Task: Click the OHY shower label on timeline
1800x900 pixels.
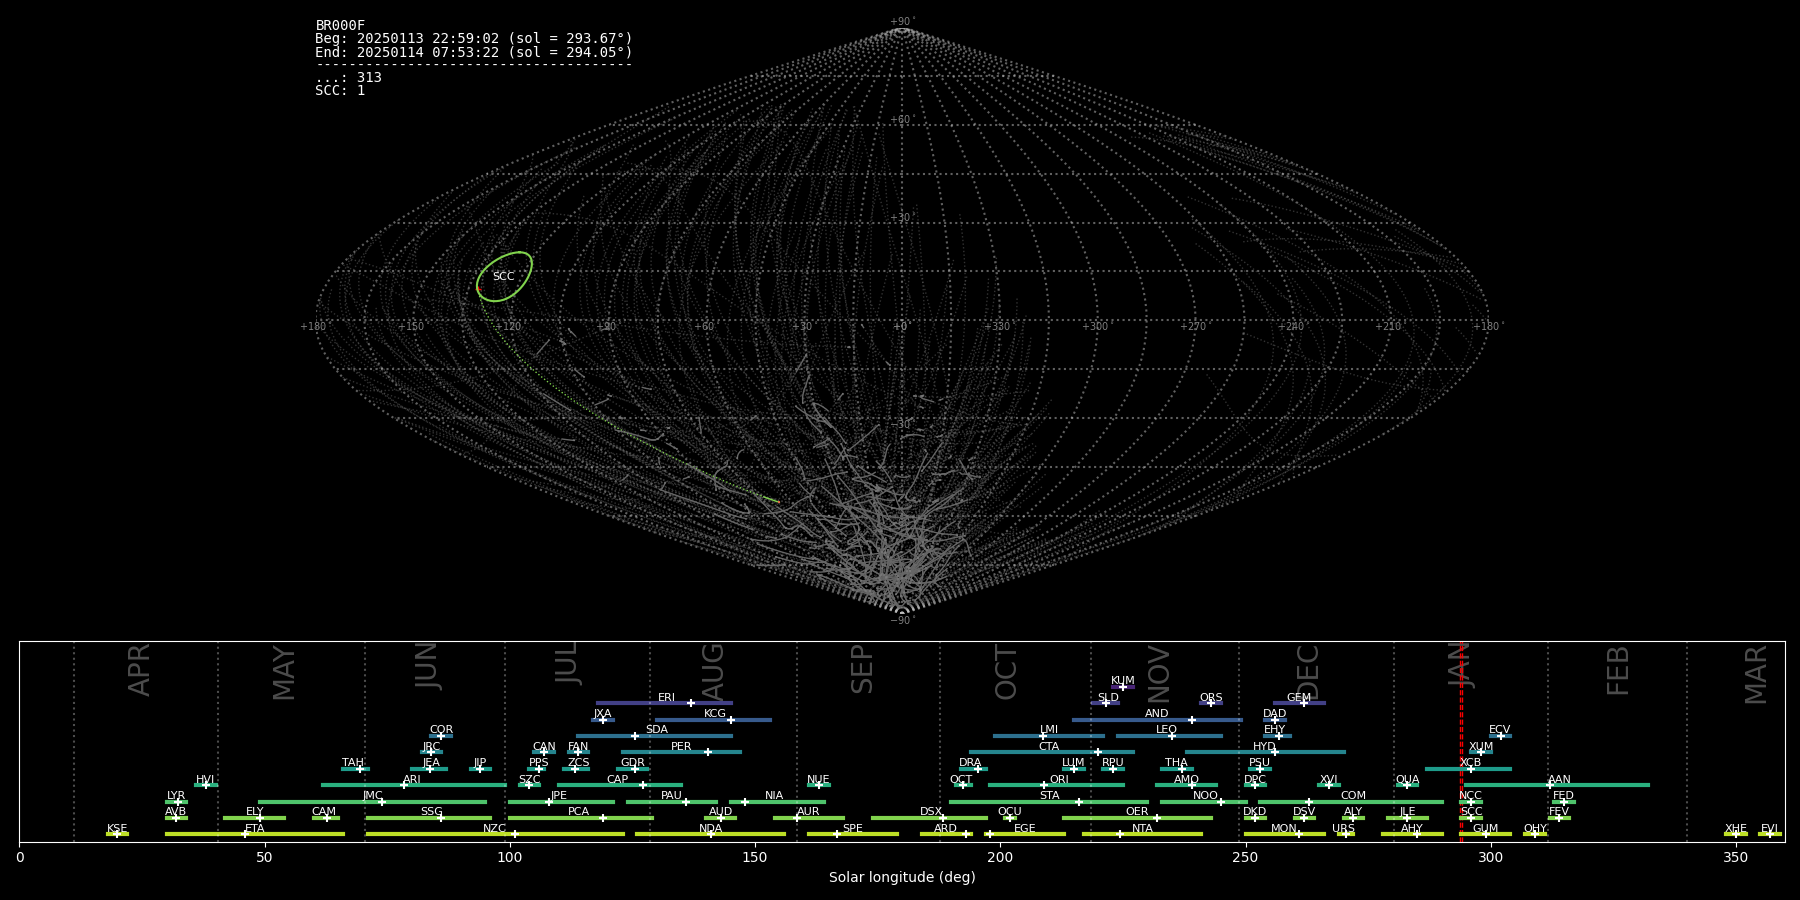Action: pyautogui.click(x=1536, y=828)
